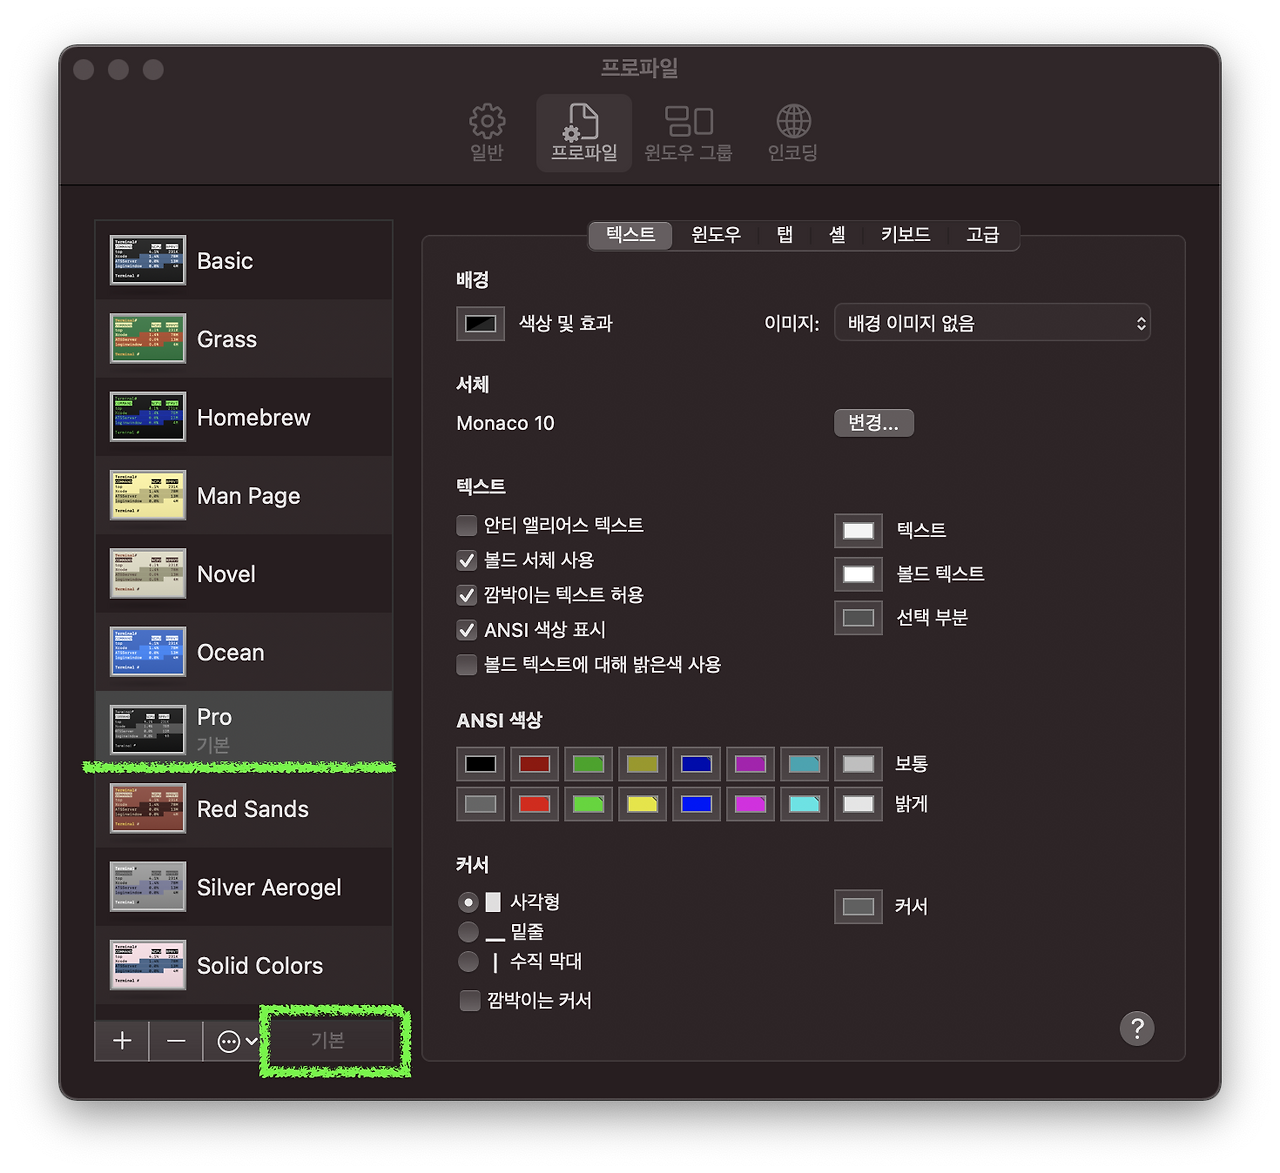The image size is (1280, 1173).
Task: Open the 셸 tab
Action: [x=836, y=235]
